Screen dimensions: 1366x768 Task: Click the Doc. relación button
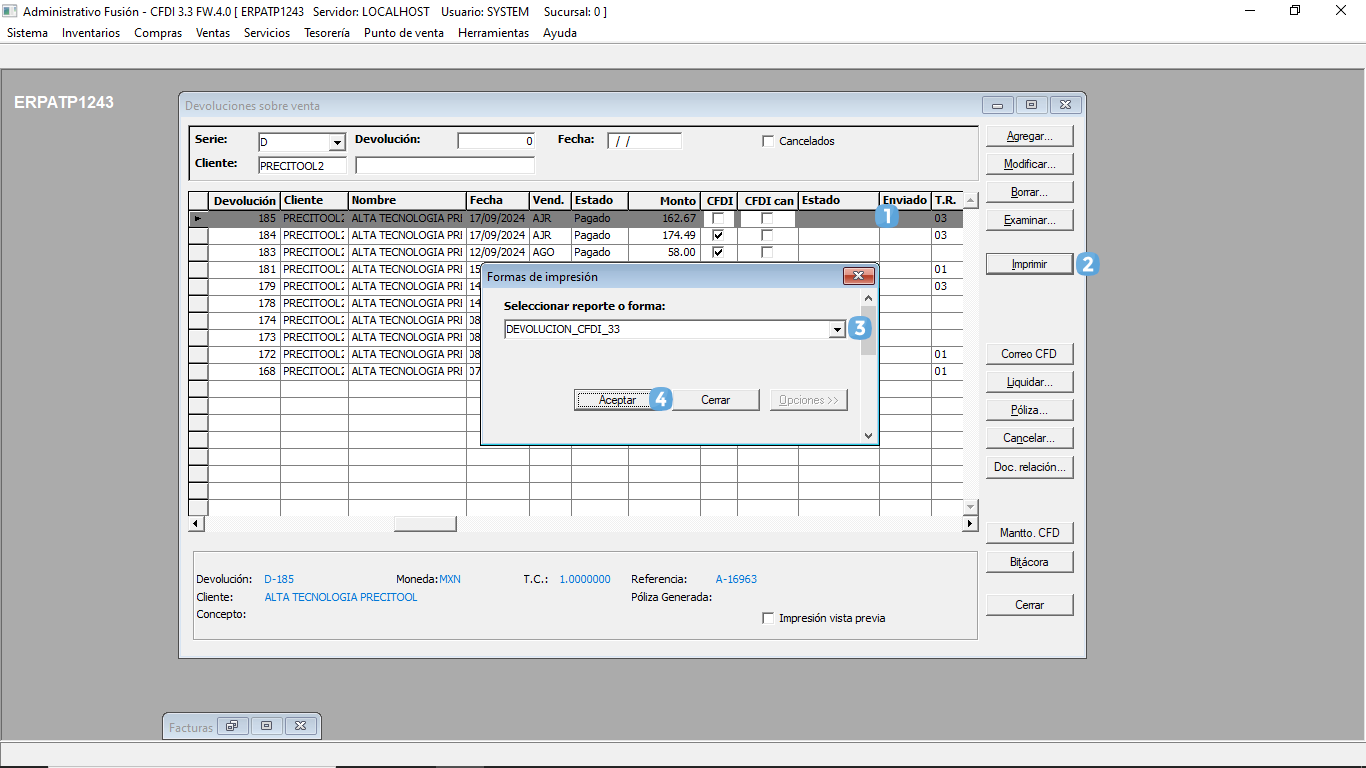[1029, 467]
